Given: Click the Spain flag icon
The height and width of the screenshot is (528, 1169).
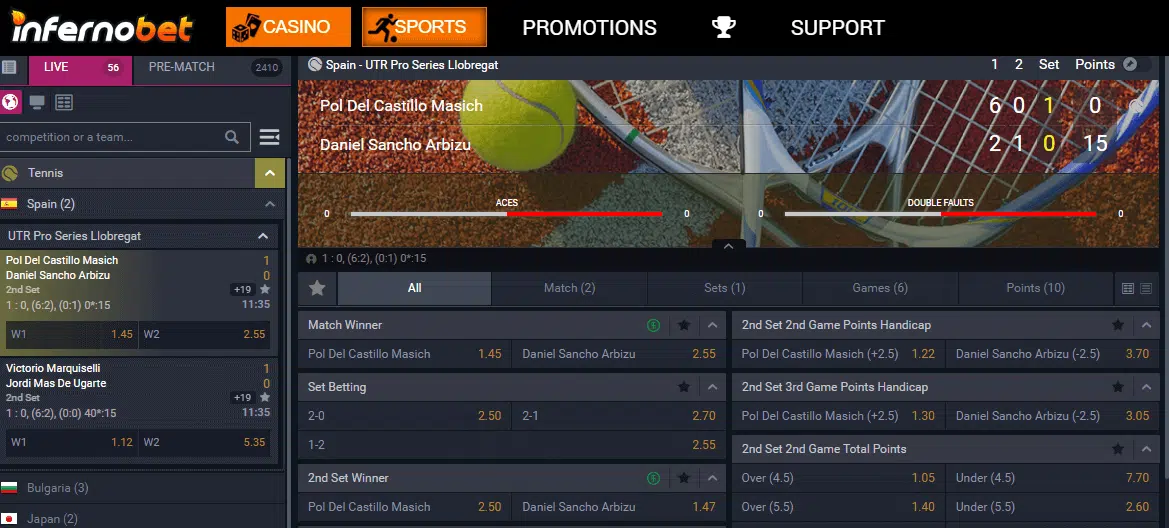Looking at the screenshot, I should coord(10,204).
